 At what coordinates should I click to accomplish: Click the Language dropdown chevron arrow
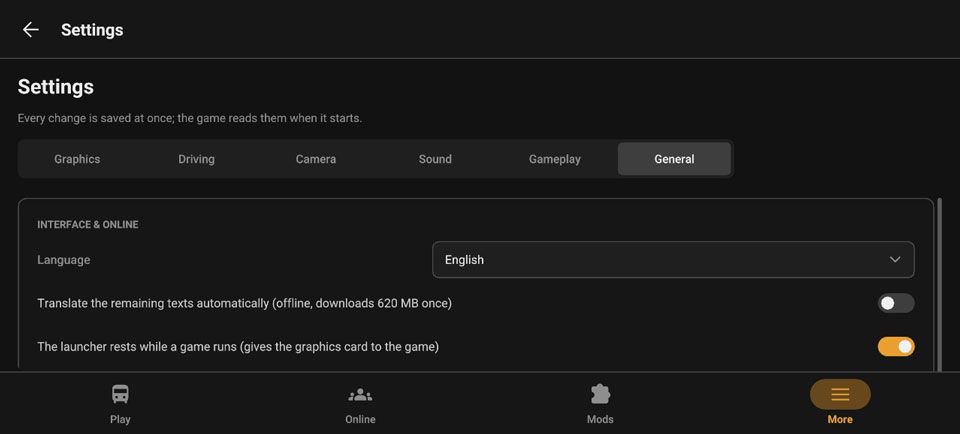(x=895, y=260)
